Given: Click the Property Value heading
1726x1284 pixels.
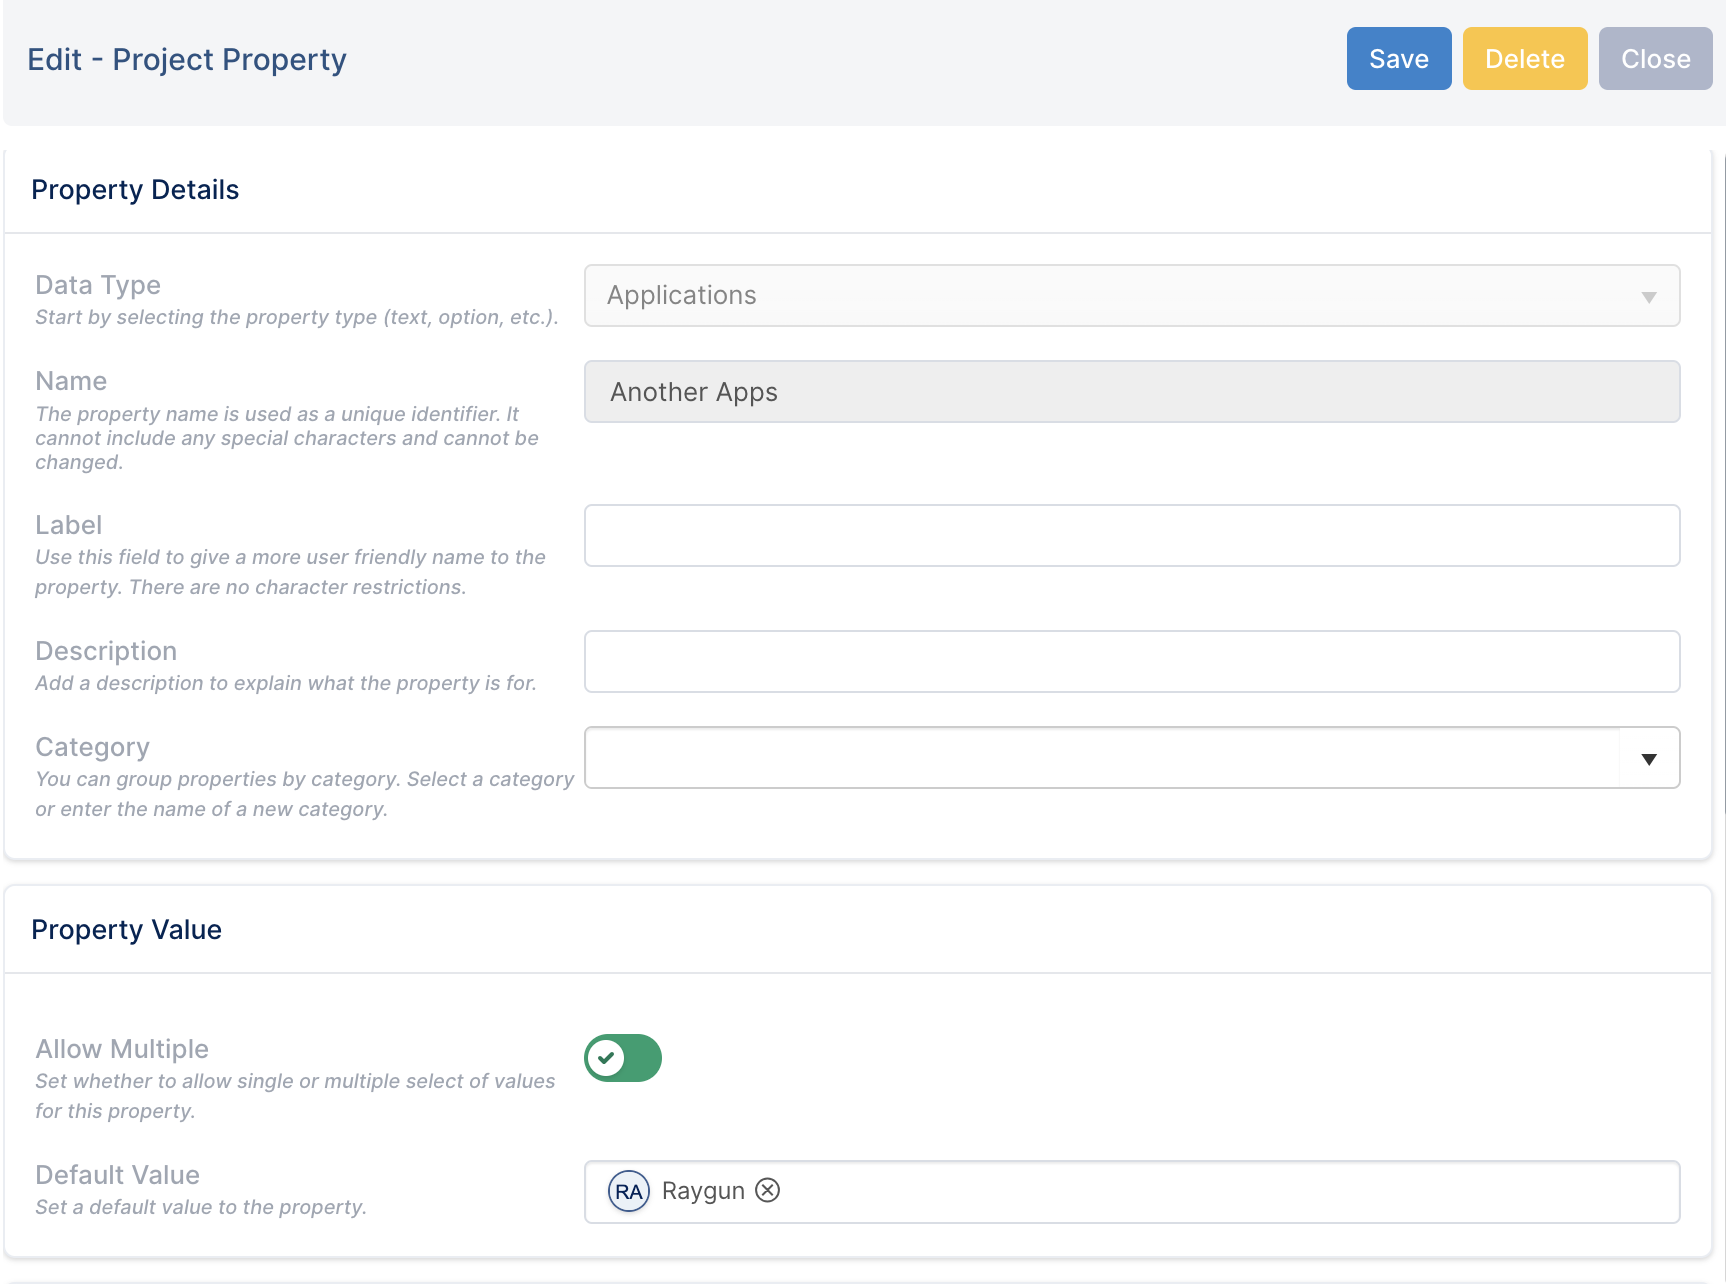Looking at the screenshot, I should pos(126,929).
